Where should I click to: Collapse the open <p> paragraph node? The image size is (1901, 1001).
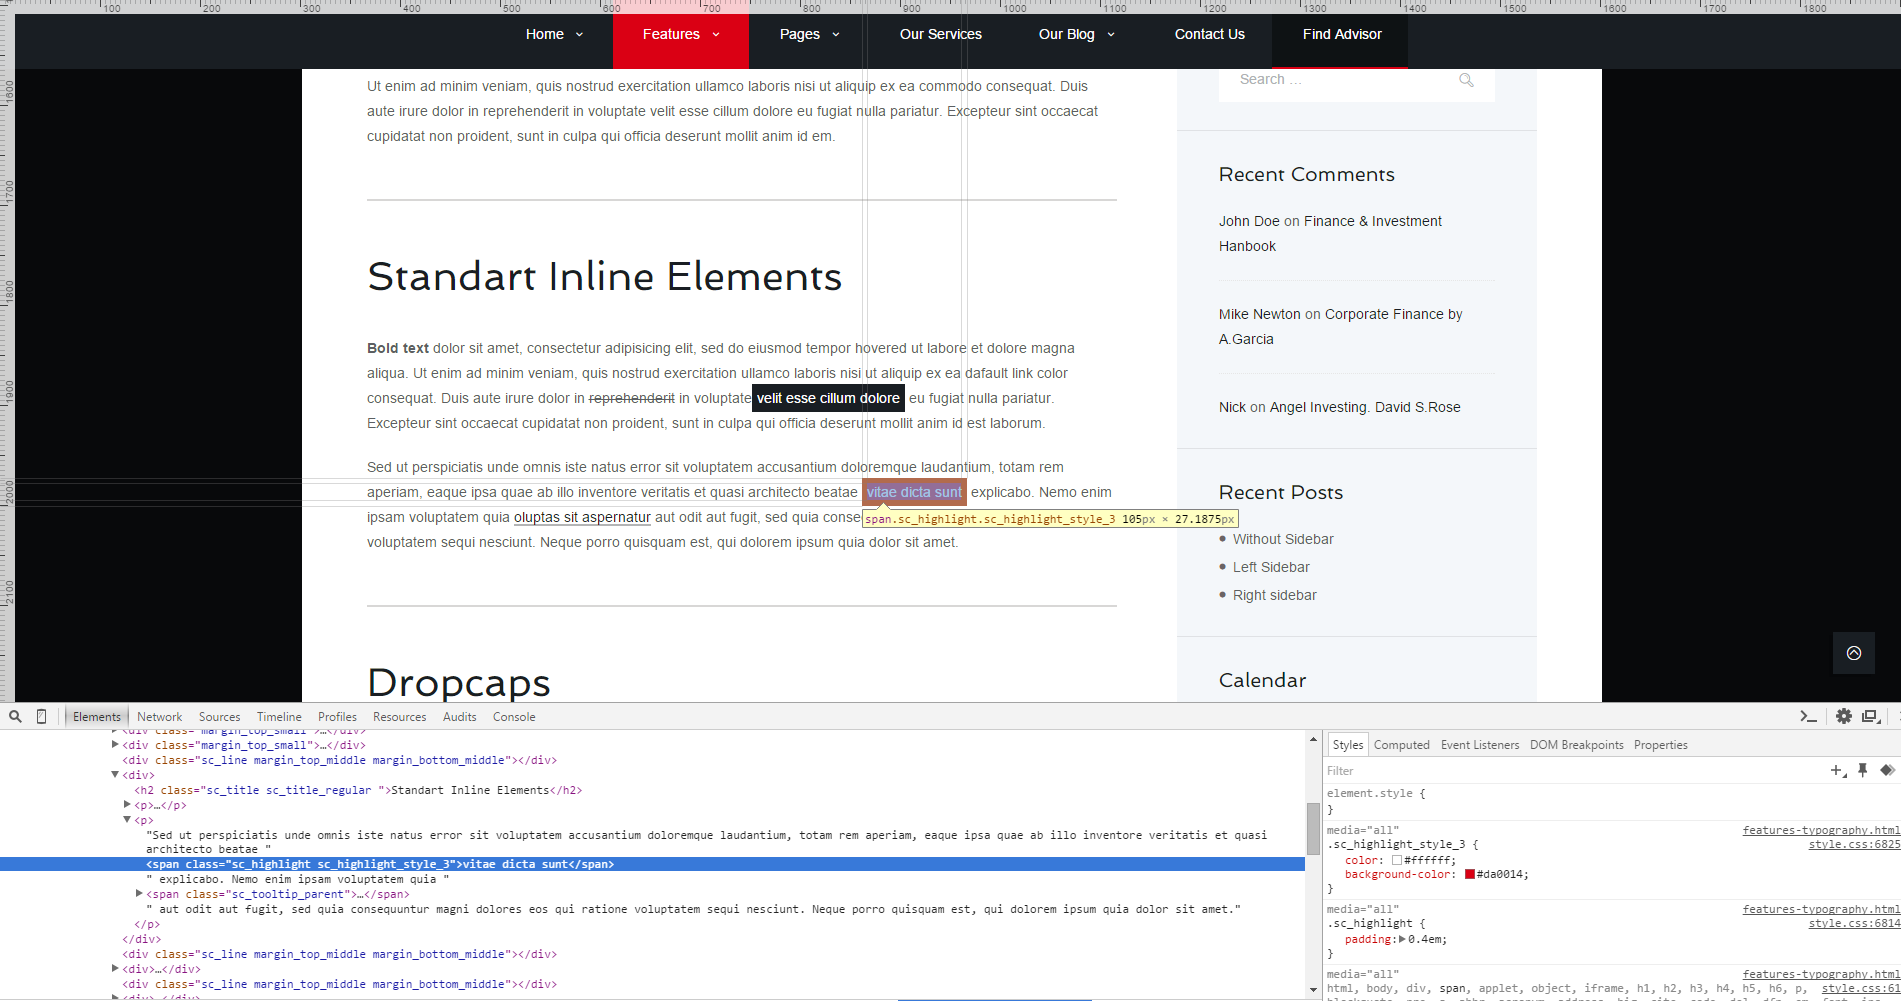127,819
